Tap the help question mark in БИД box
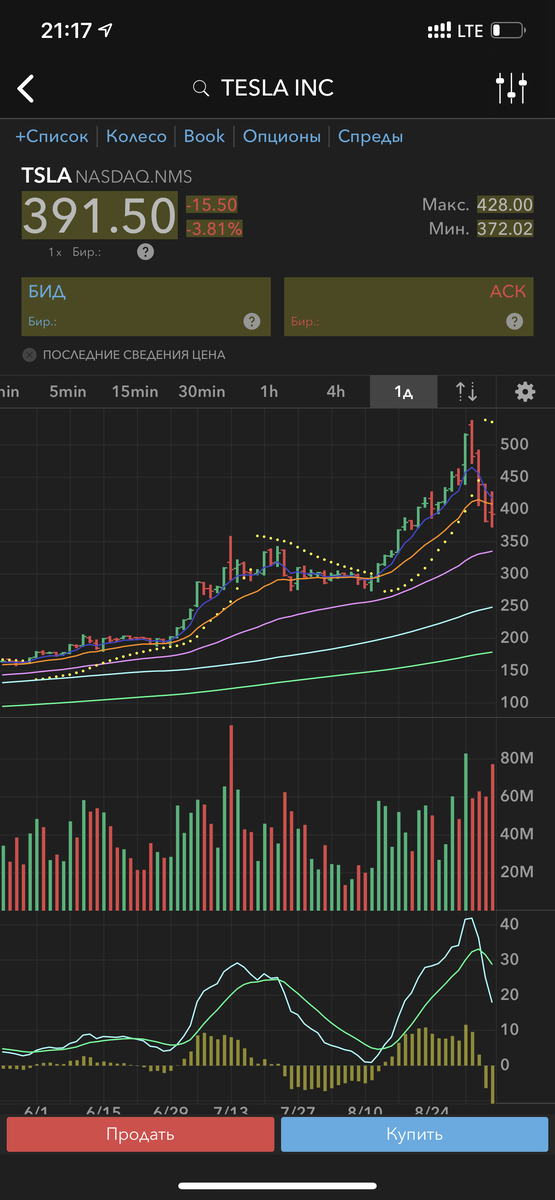This screenshot has width=555, height=1200. pyautogui.click(x=252, y=322)
